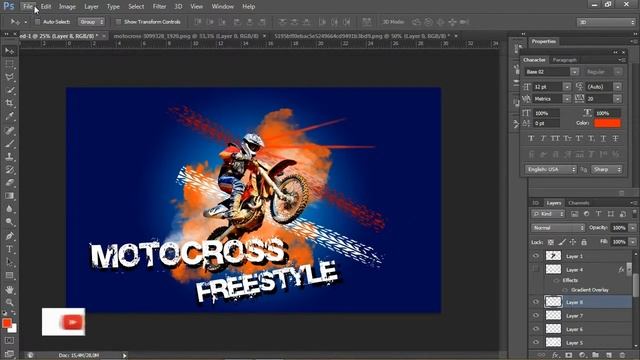Viewport: 640px width, 360px height.
Task: Select the Lasso tool
Action: (x=10, y=77)
